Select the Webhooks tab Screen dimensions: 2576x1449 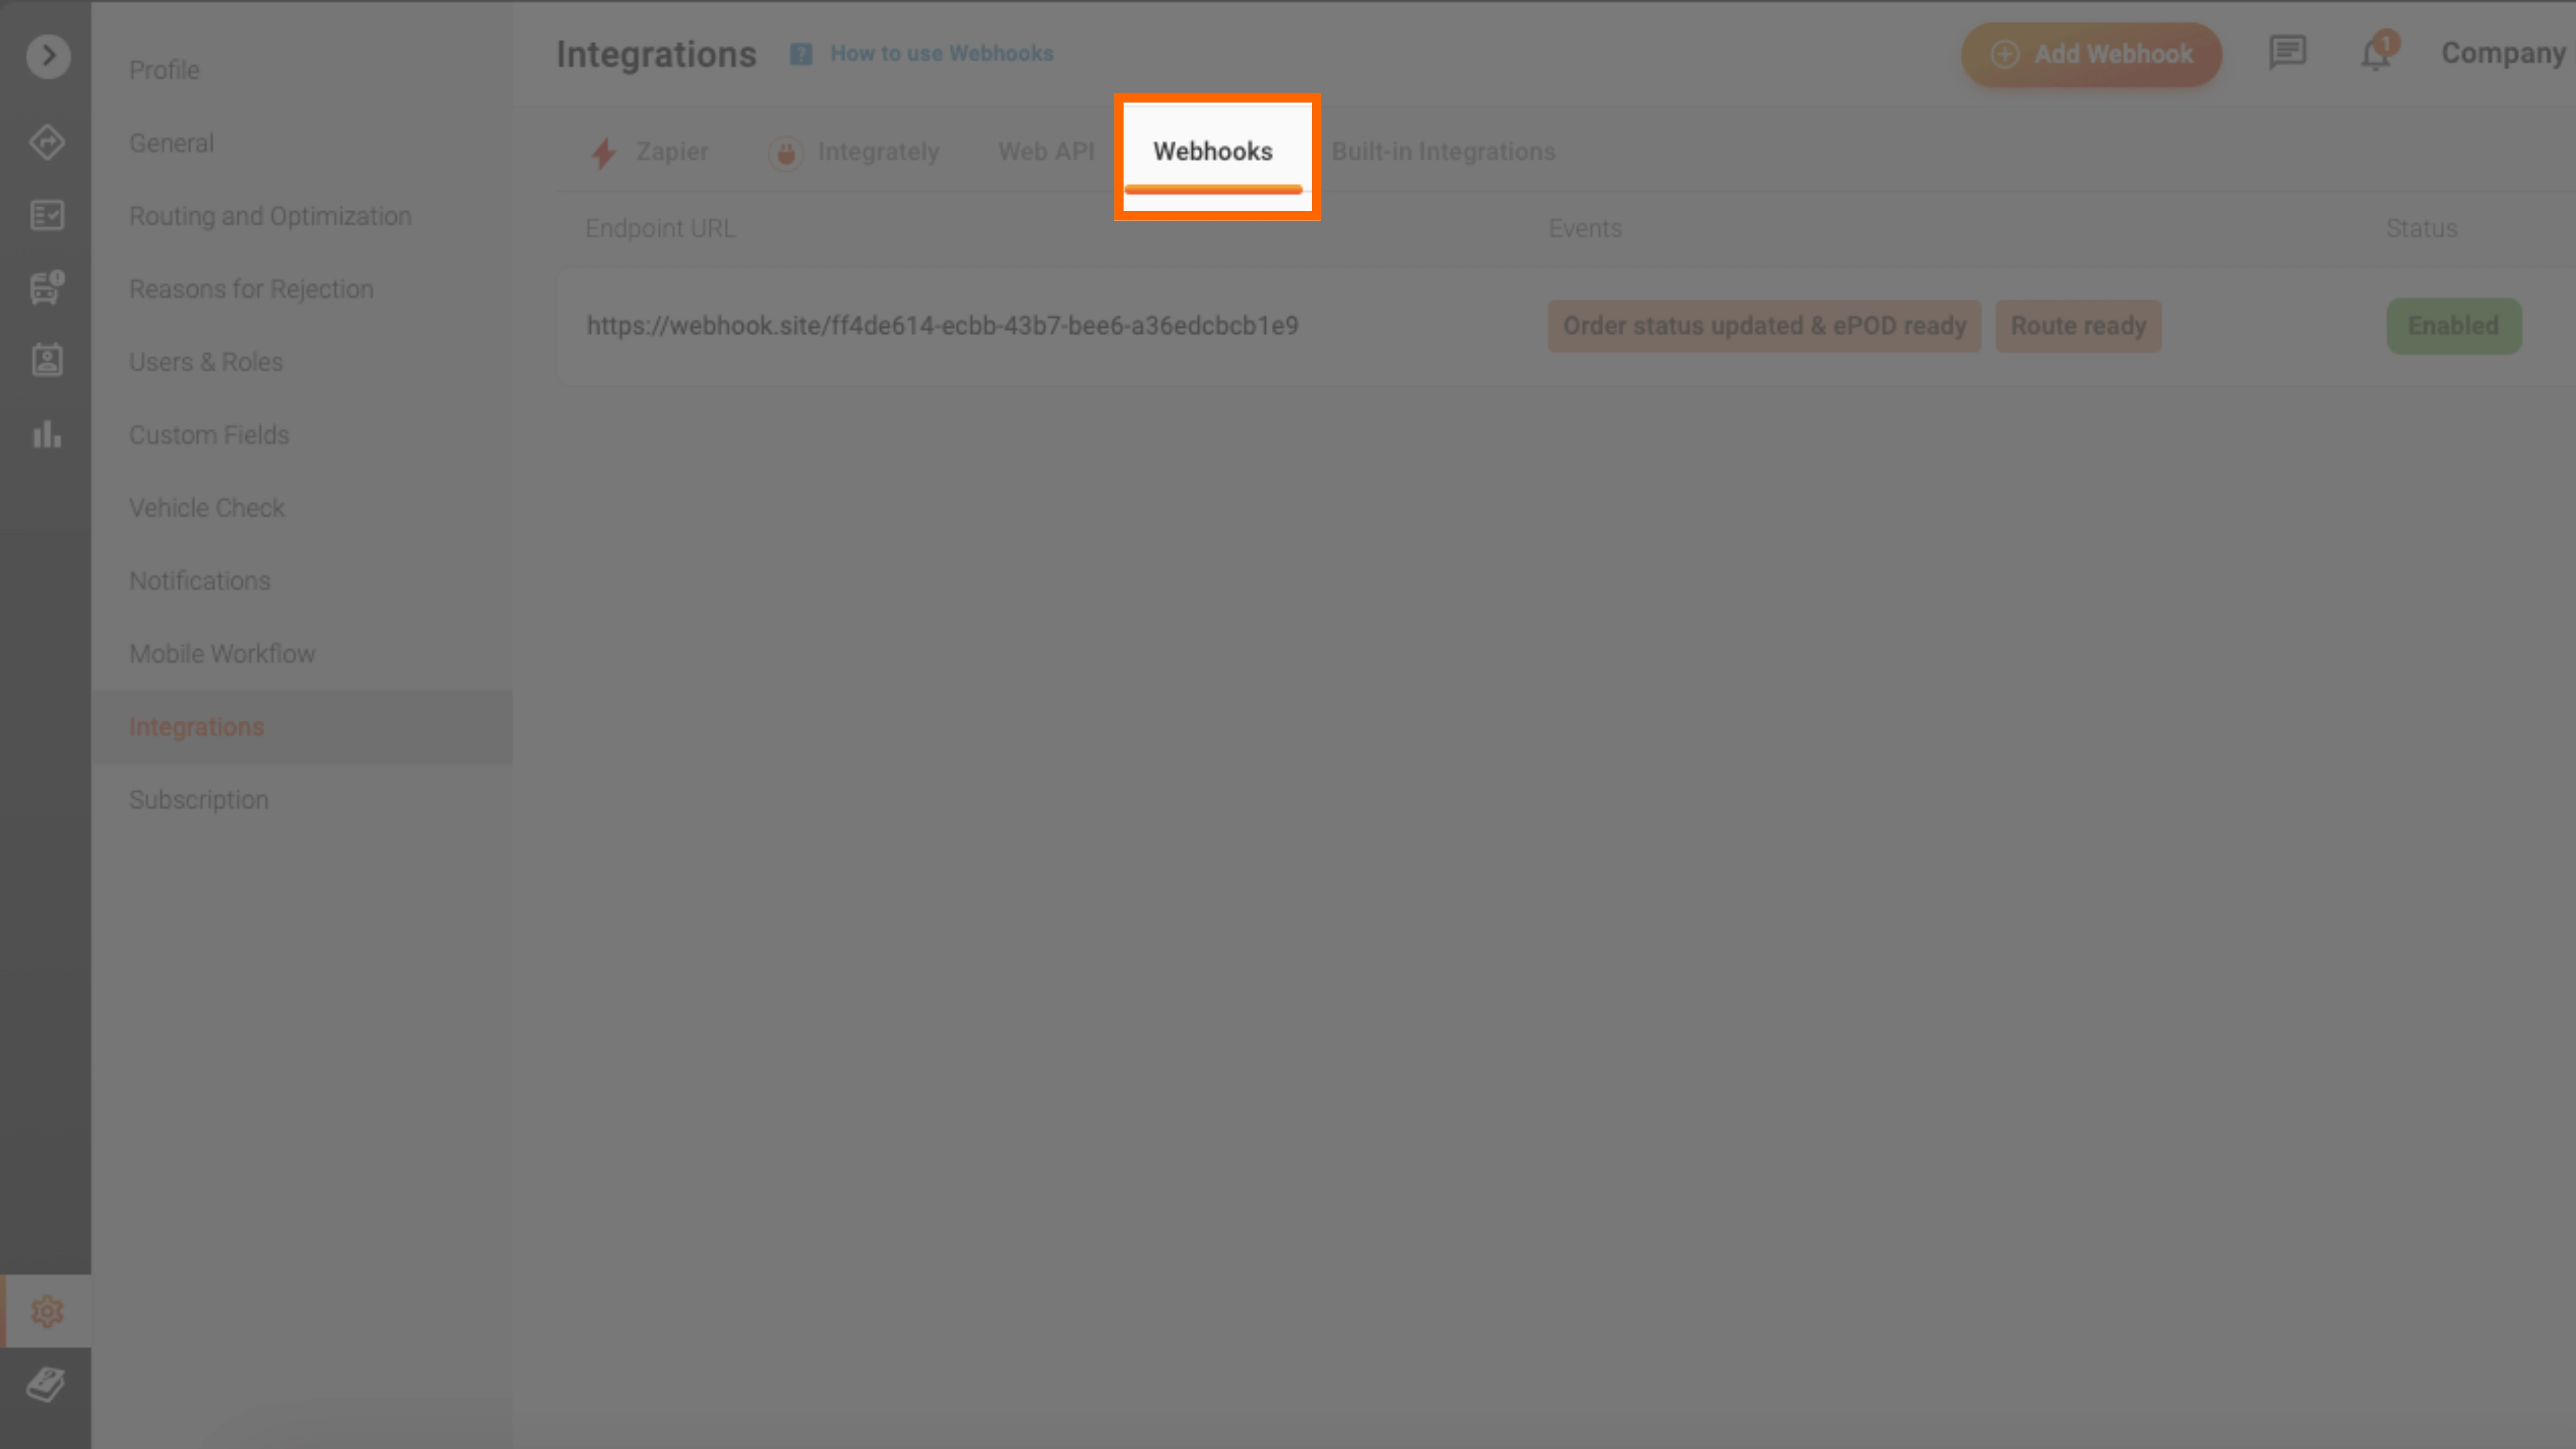click(x=1213, y=152)
